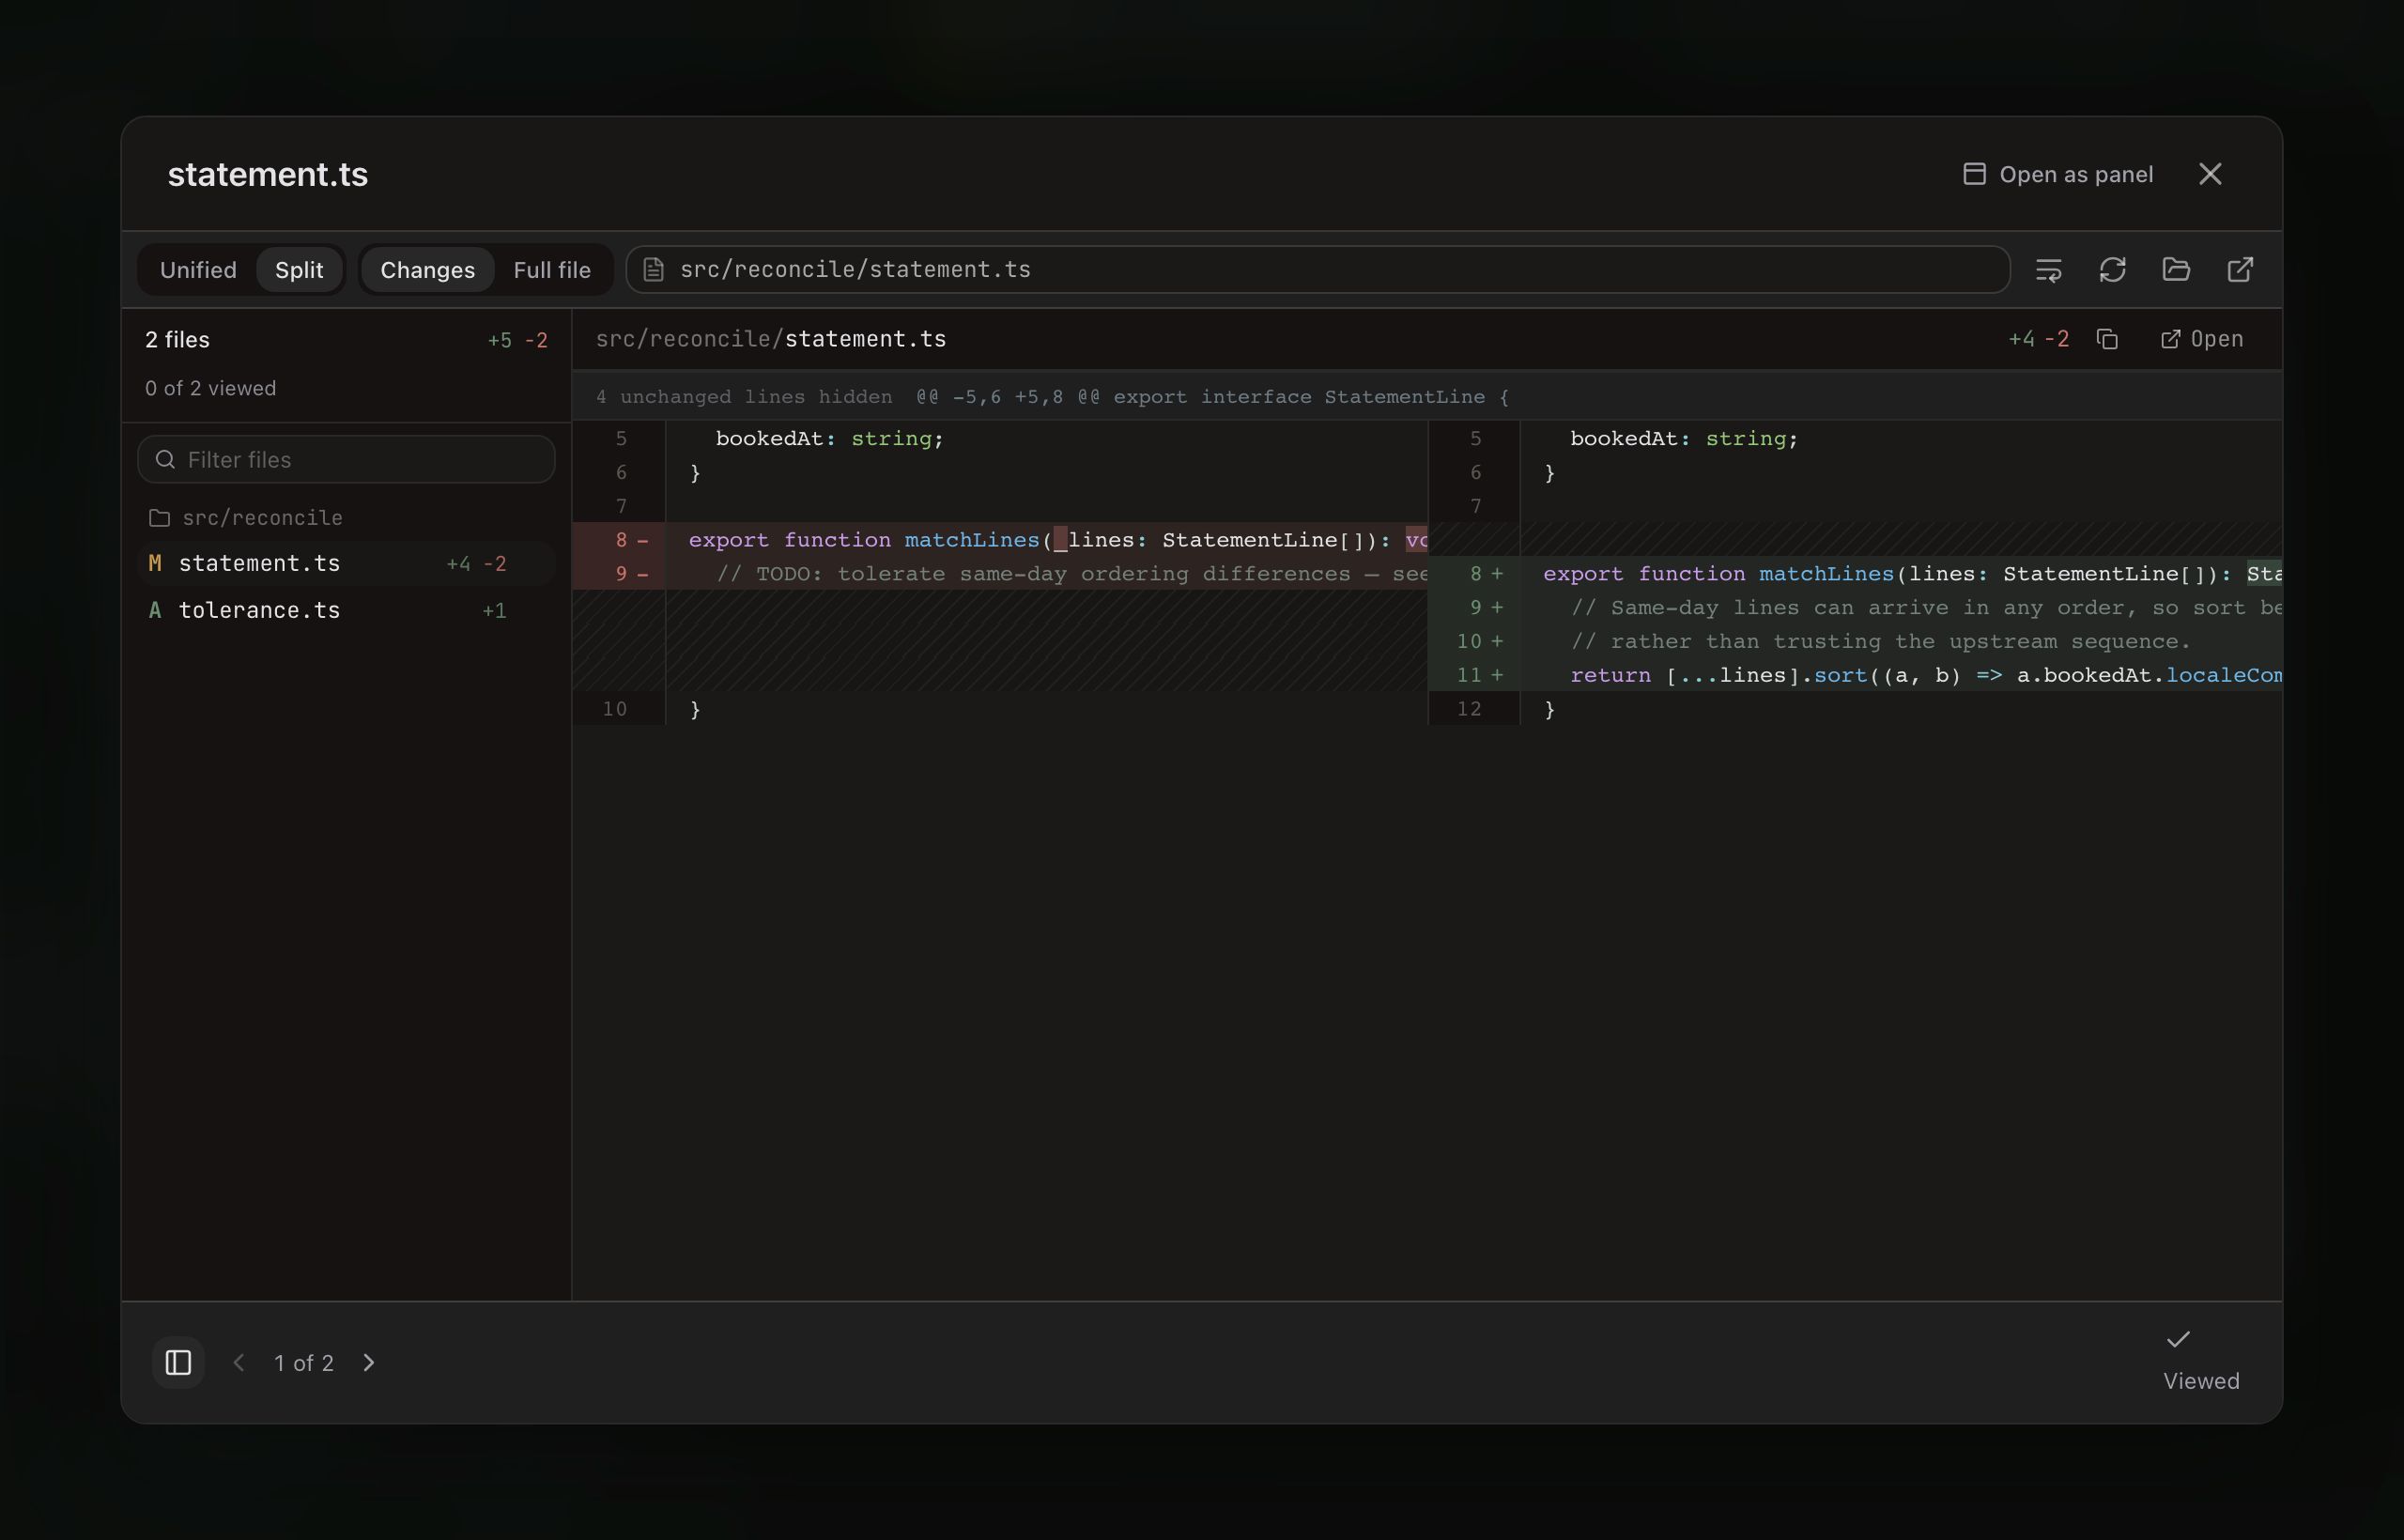Select the Changes tab

click(x=427, y=270)
